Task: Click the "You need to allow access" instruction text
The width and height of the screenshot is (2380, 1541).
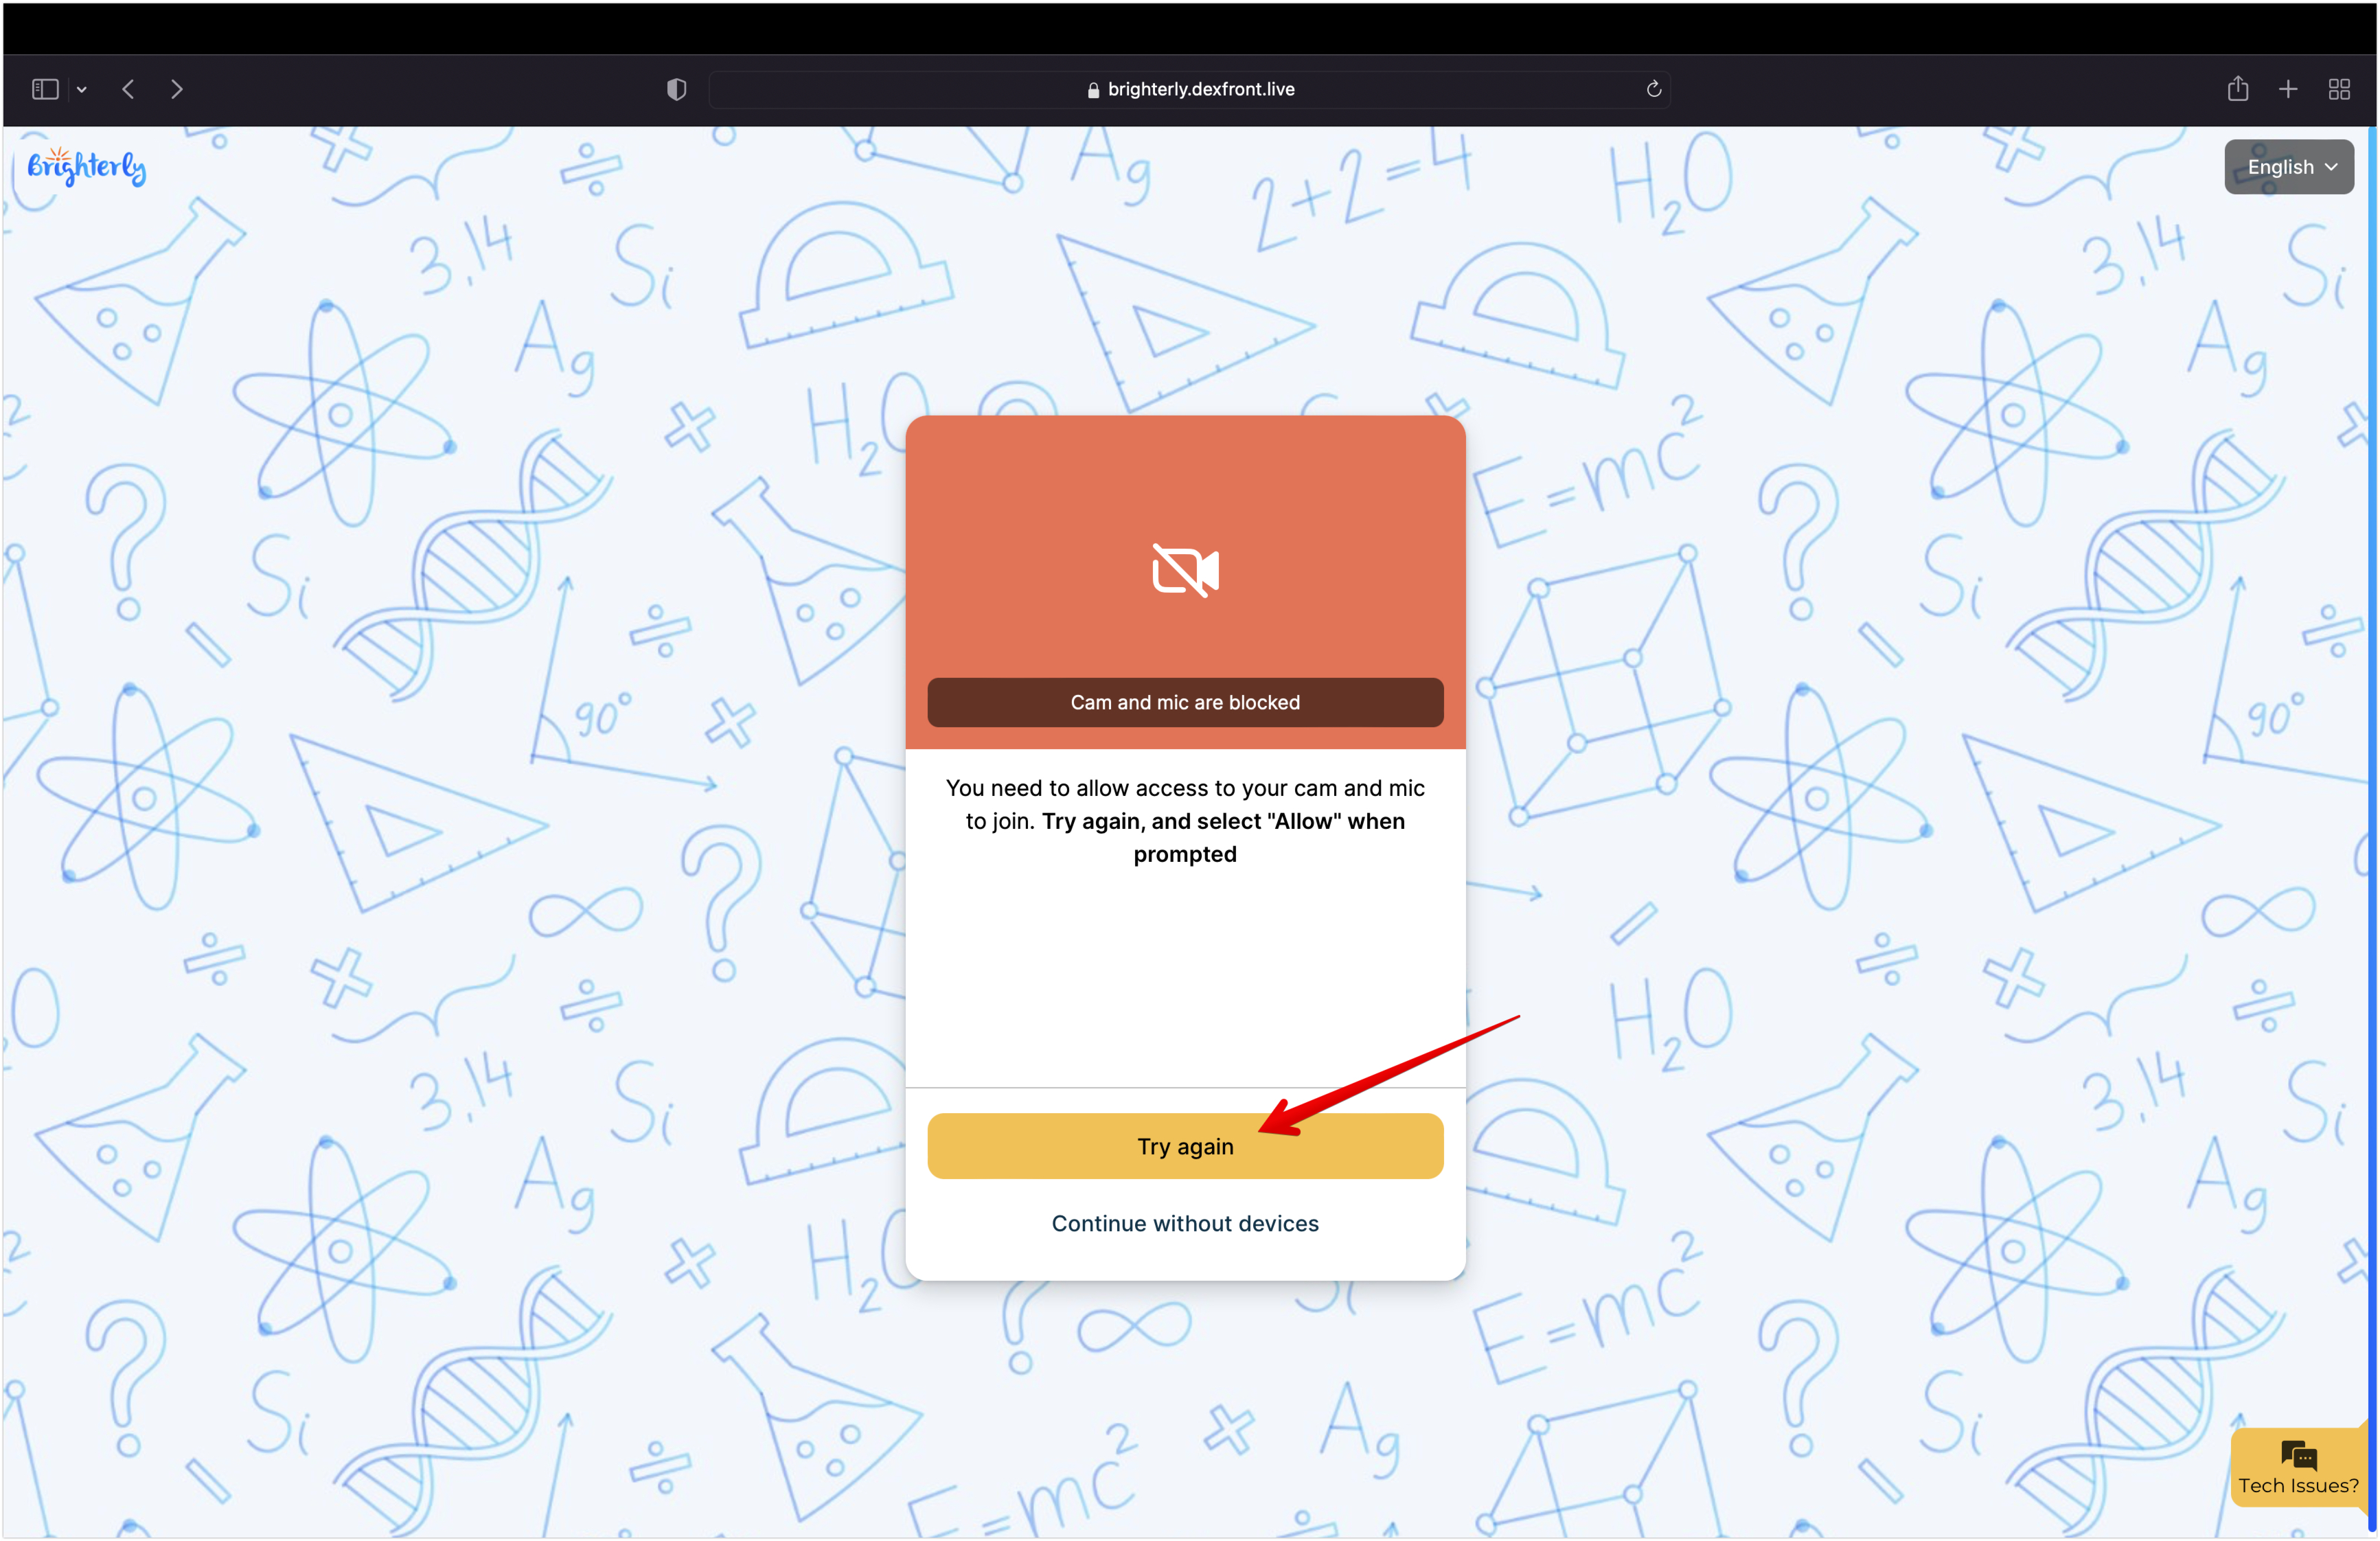Action: (1185, 820)
